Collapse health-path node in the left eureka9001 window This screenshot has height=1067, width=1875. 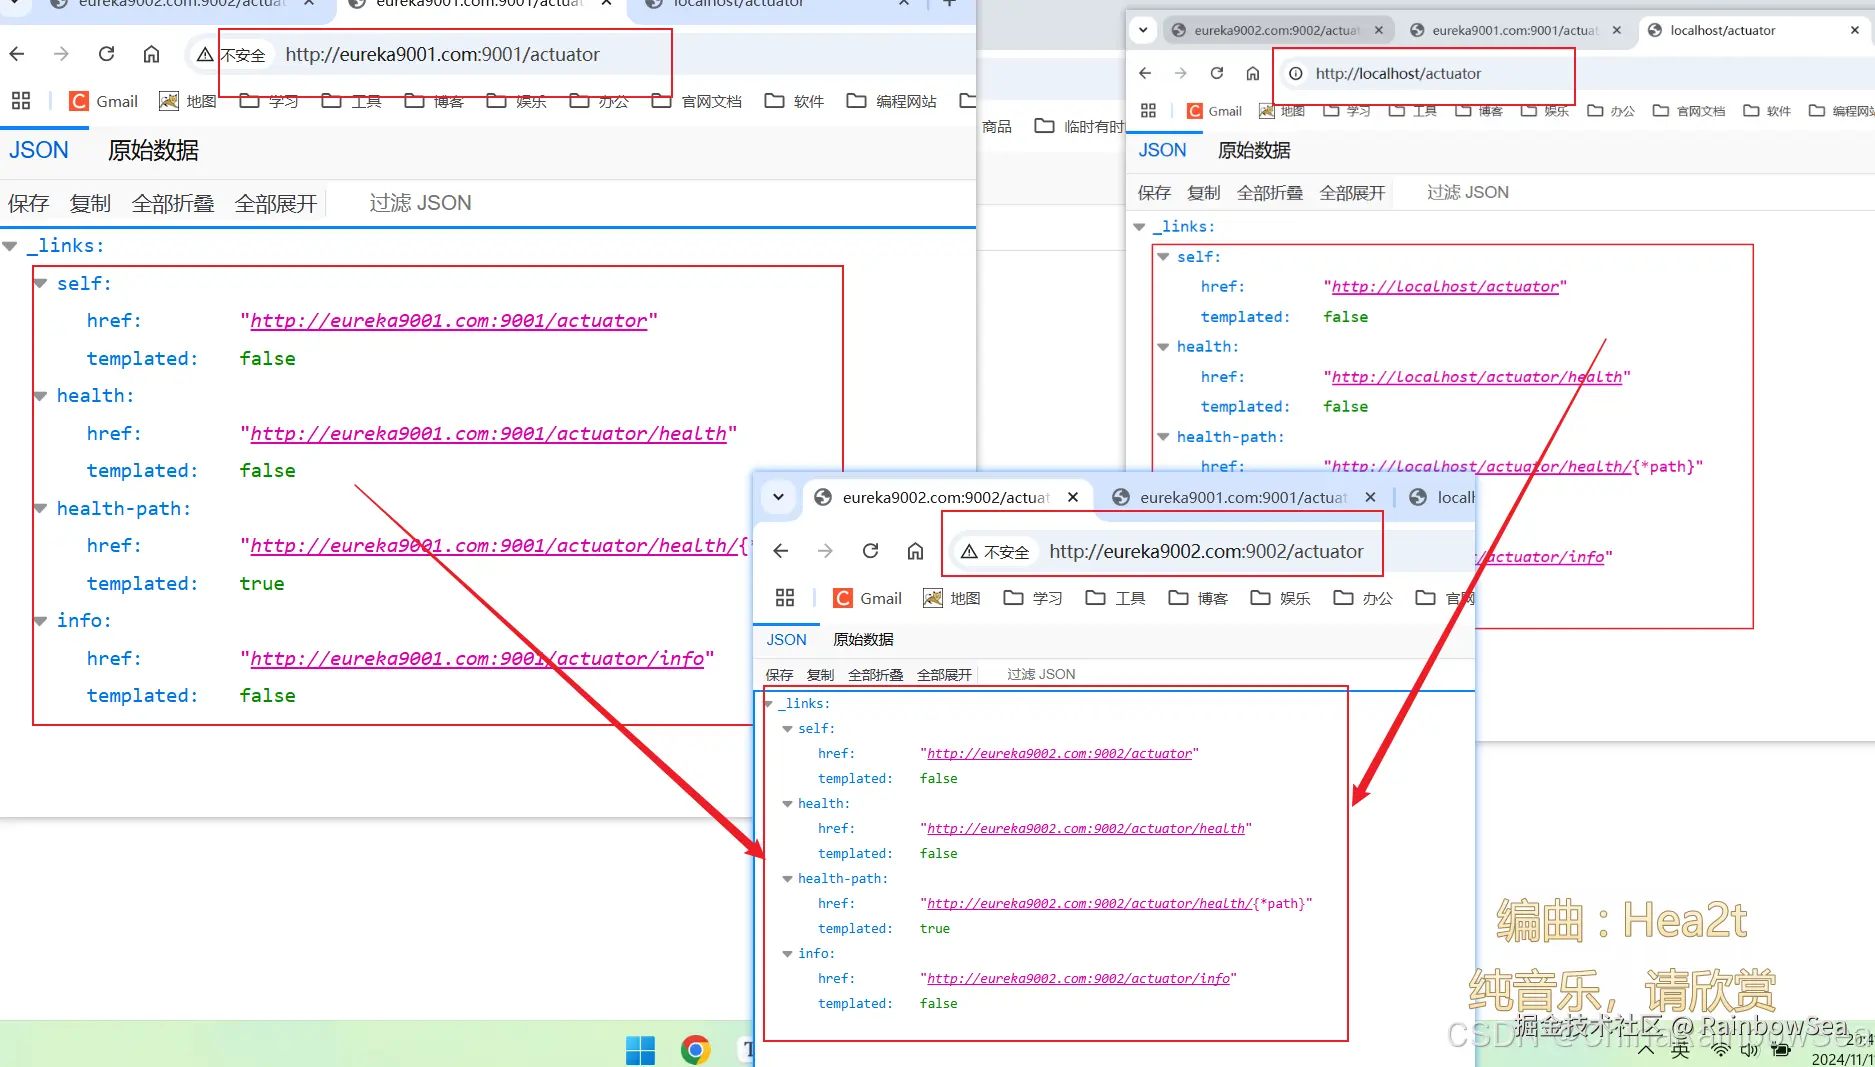pyautogui.click(x=40, y=509)
